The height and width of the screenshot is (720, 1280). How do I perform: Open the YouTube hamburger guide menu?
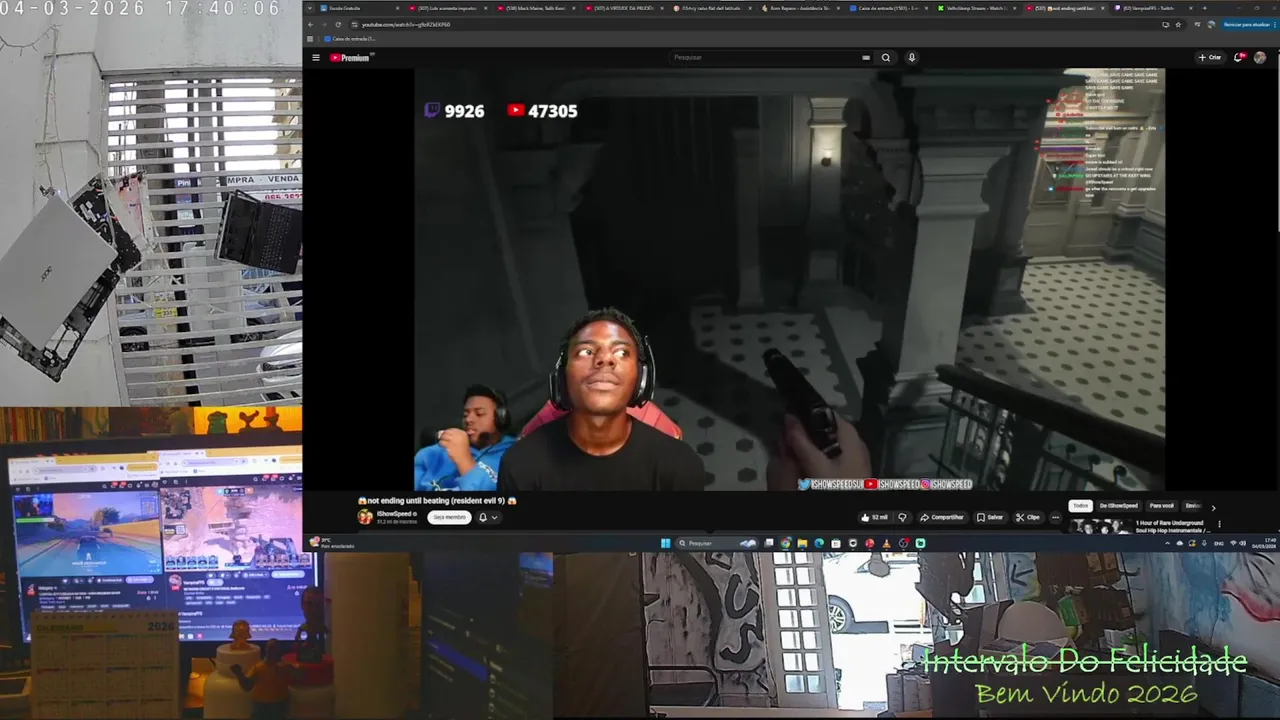point(316,58)
